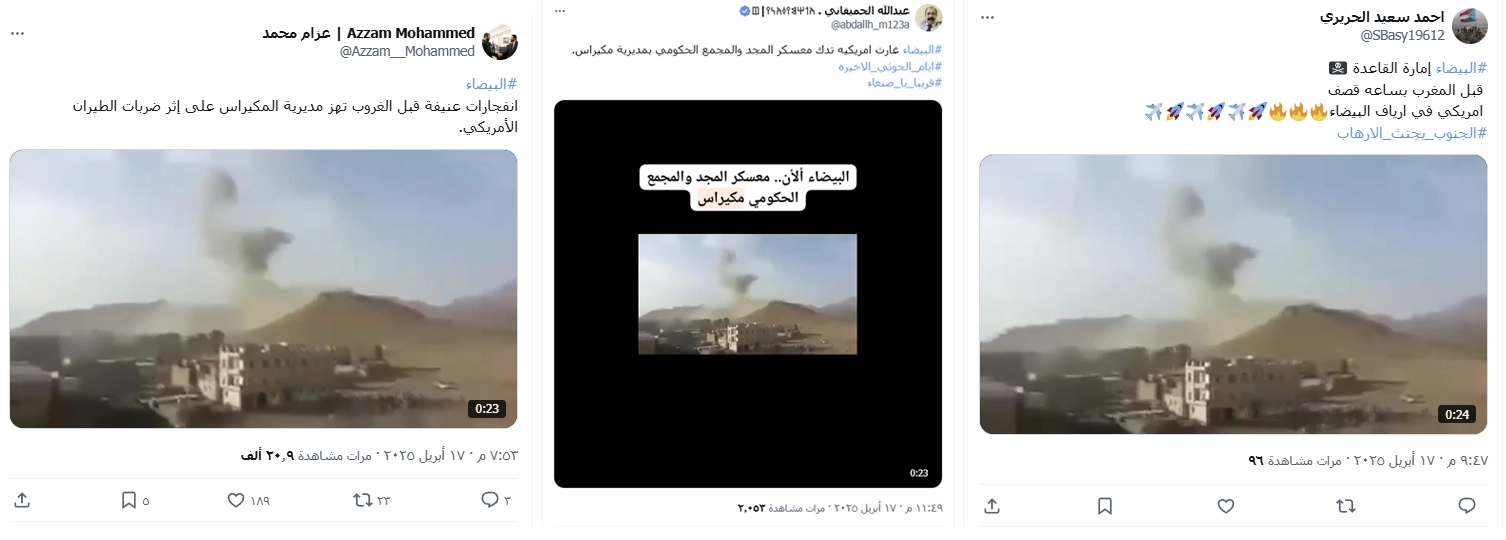The image size is (1506, 540).
Task: Open Azzam Mohammed's profile avatar
Action: [500, 42]
